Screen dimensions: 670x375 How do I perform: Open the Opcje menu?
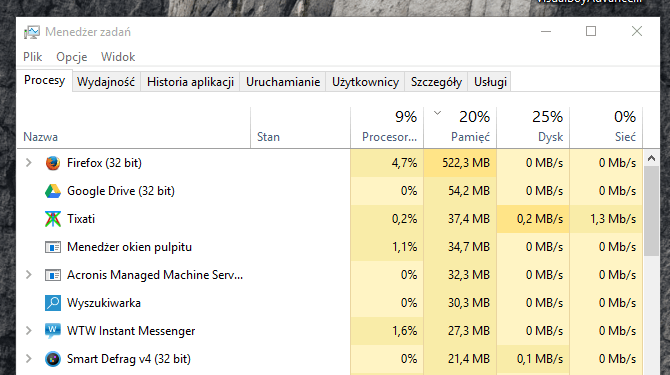point(71,57)
